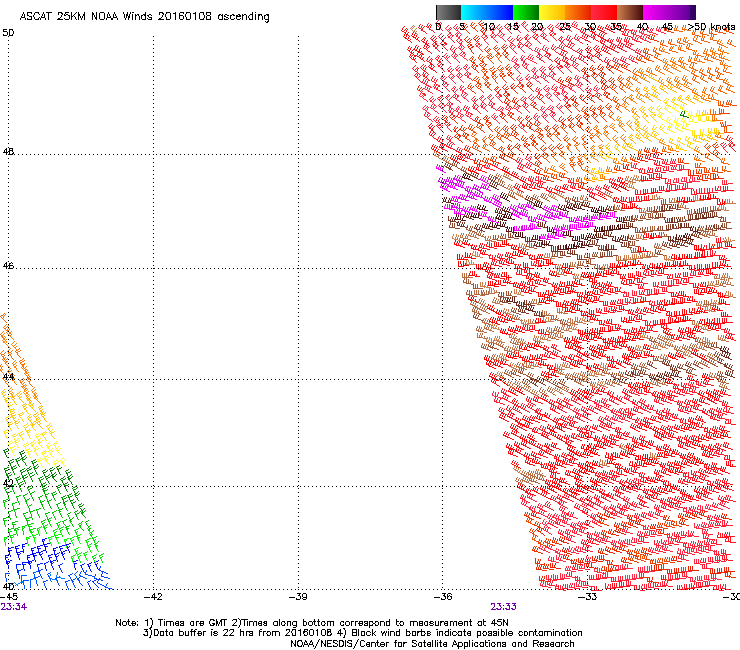This screenshot has width=740, height=650.
Task: Click the blue 10-15 knots color swatch
Action: 500,12
